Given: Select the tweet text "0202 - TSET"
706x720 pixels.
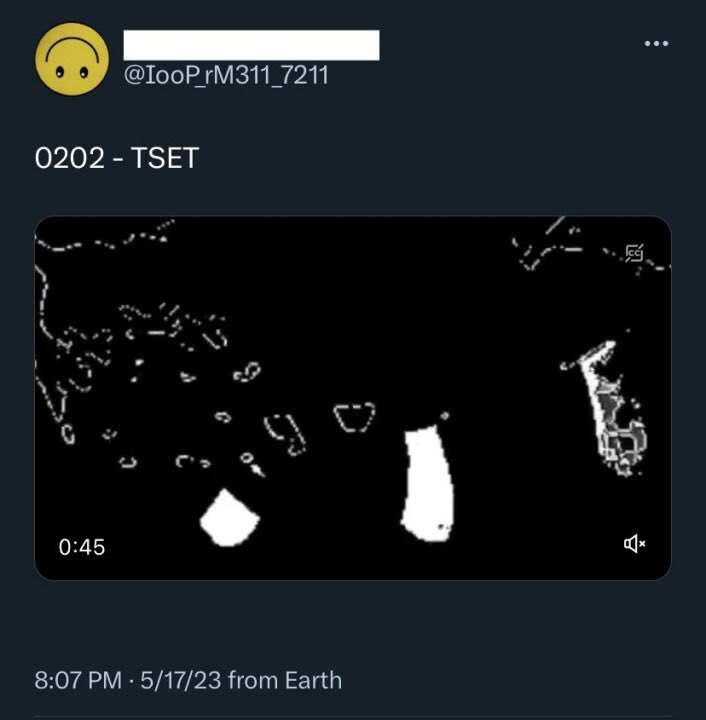Looking at the screenshot, I should 117,158.
